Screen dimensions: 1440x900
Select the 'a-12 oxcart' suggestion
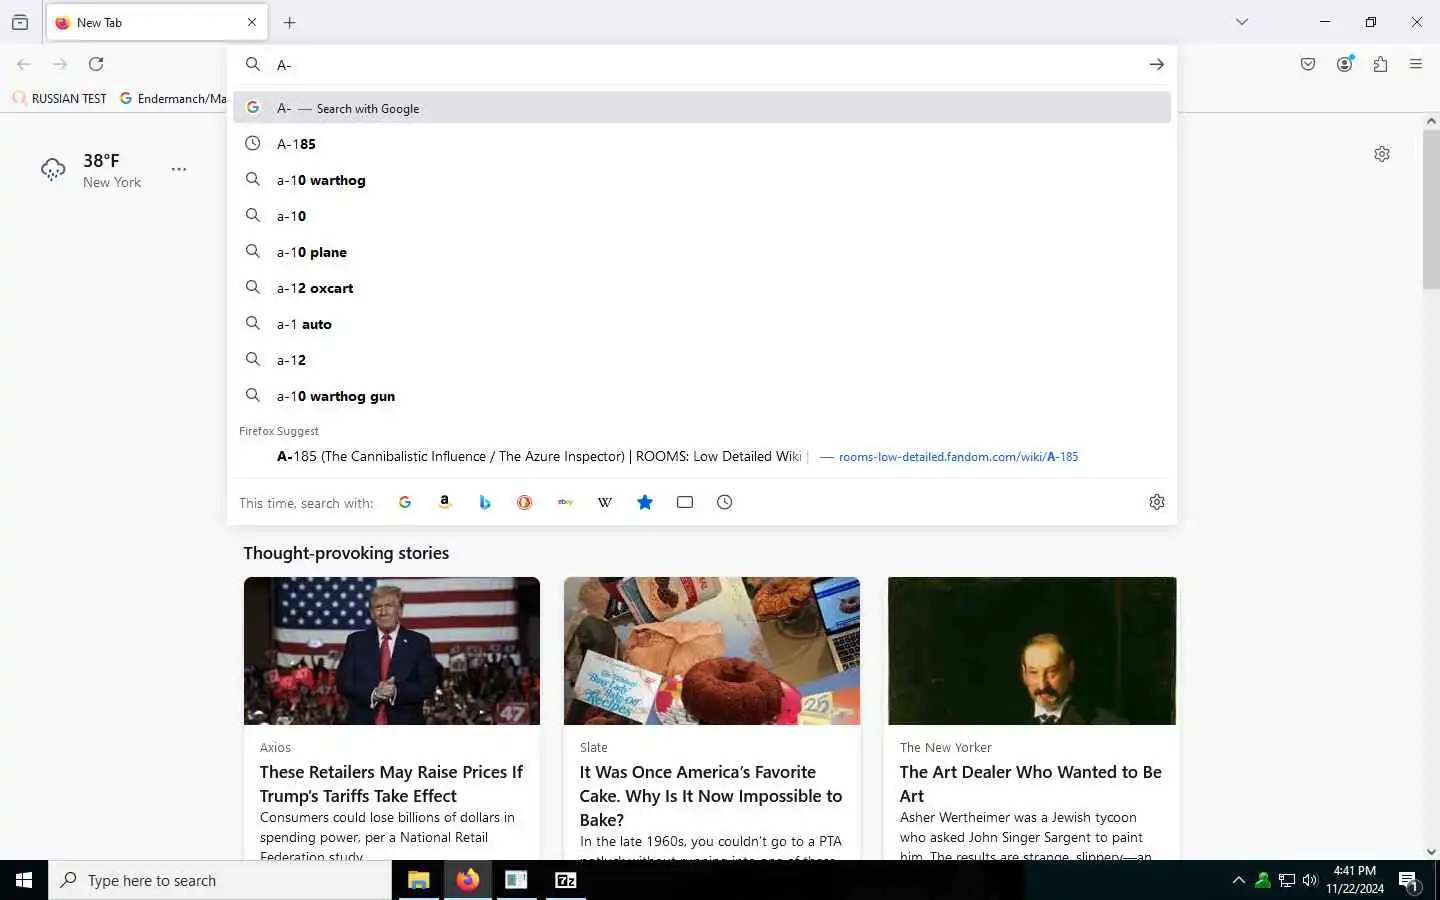coord(702,288)
